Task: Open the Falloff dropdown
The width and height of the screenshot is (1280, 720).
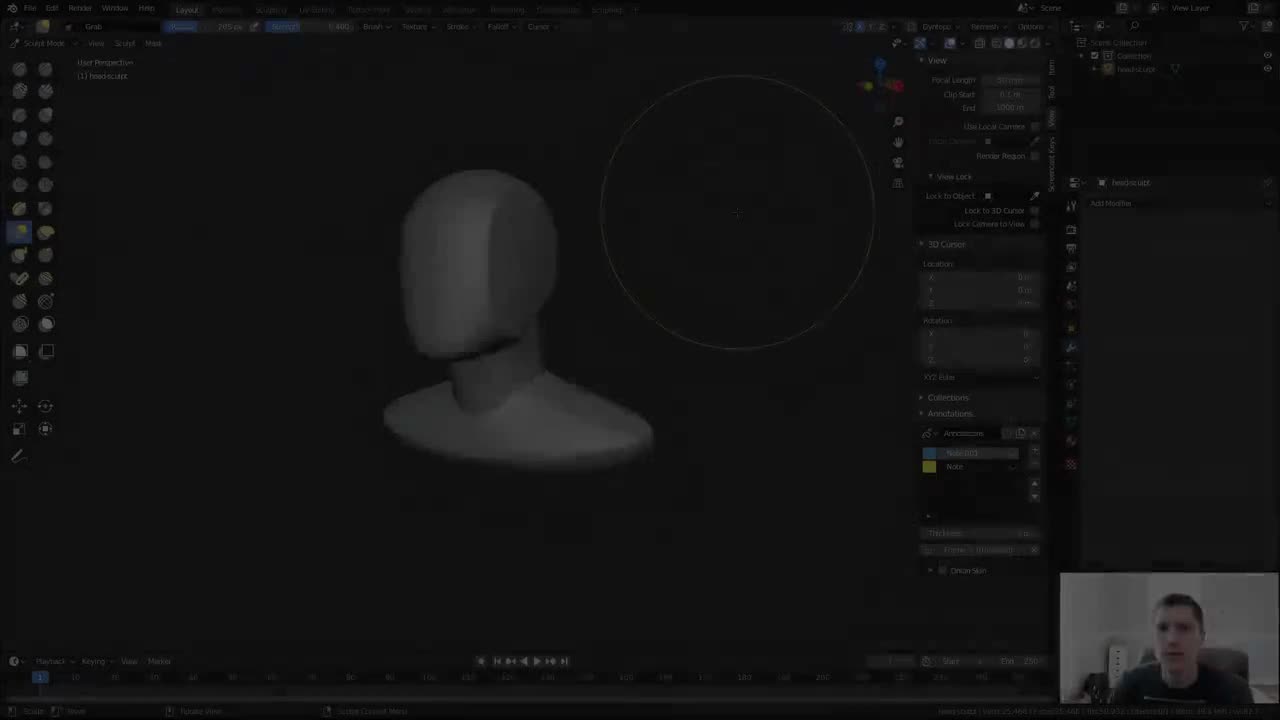Action: [x=500, y=27]
